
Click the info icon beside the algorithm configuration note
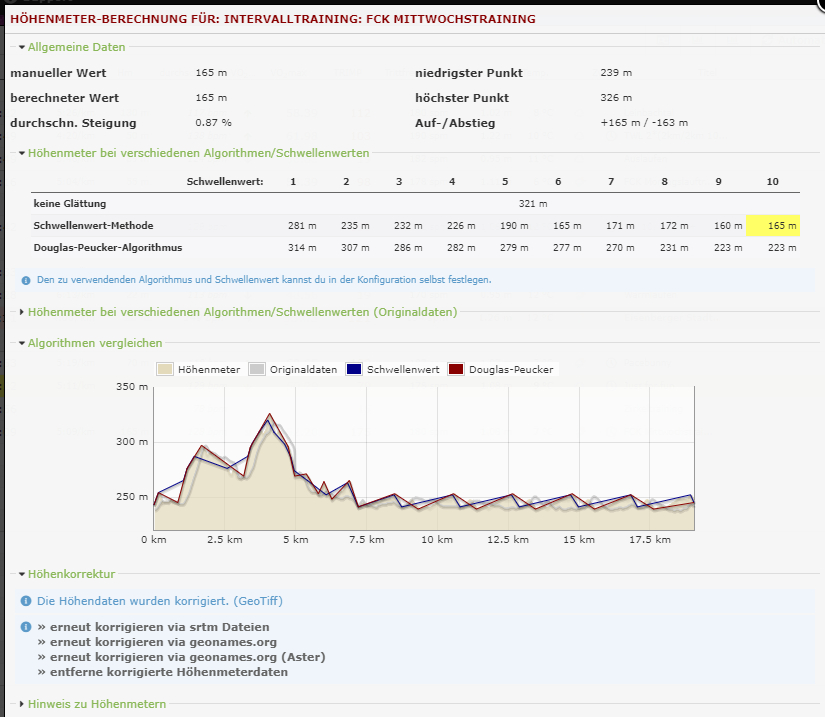(26, 280)
